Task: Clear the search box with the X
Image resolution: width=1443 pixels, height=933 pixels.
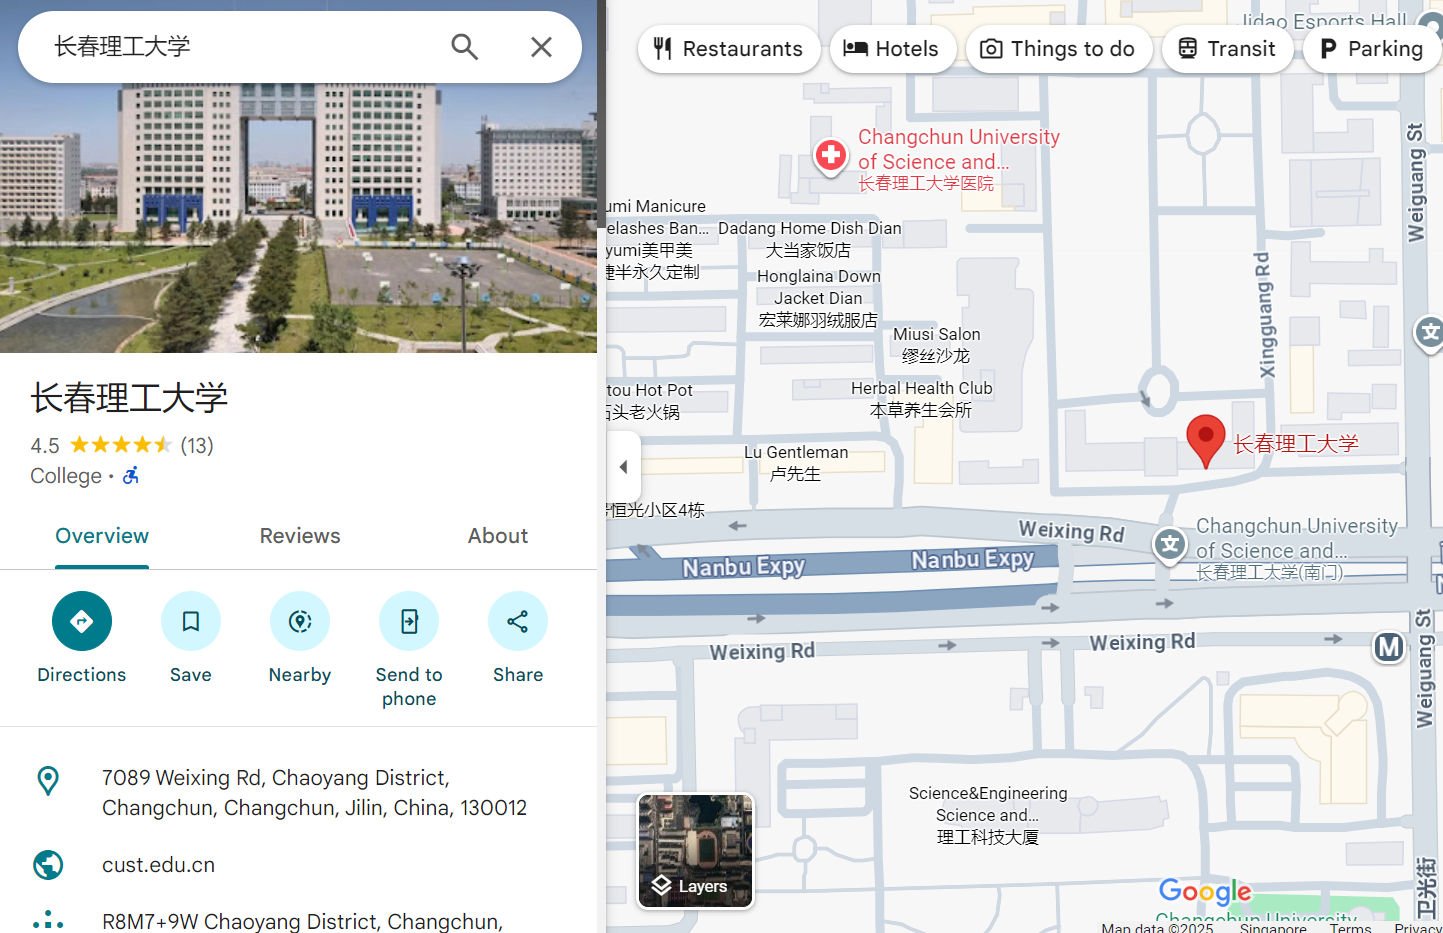Action: pyautogui.click(x=541, y=47)
